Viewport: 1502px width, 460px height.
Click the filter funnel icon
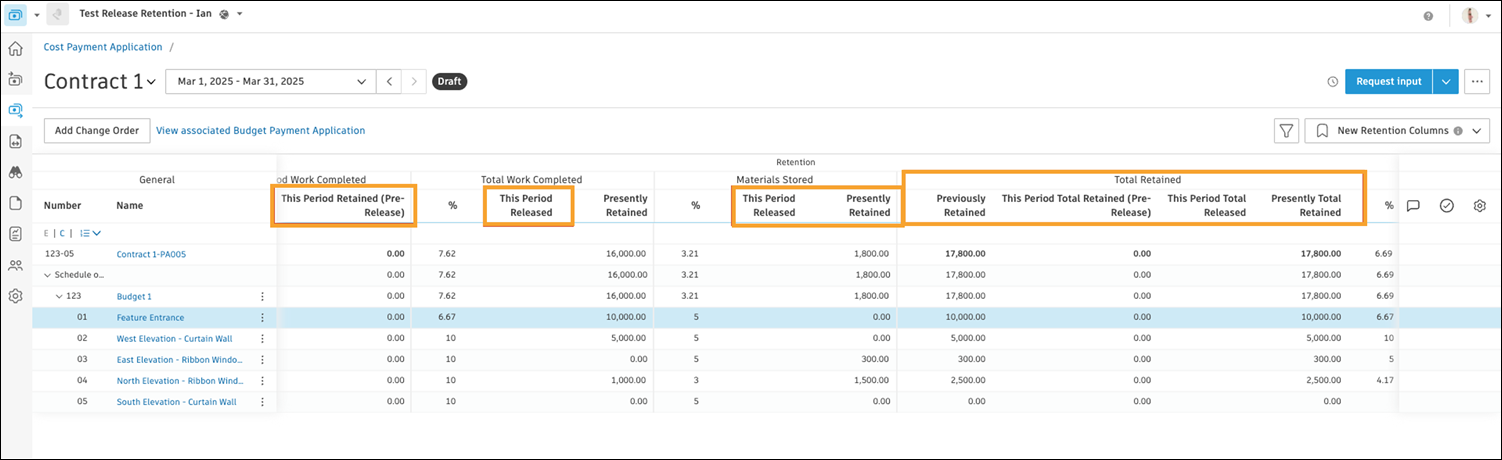(x=1286, y=131)
